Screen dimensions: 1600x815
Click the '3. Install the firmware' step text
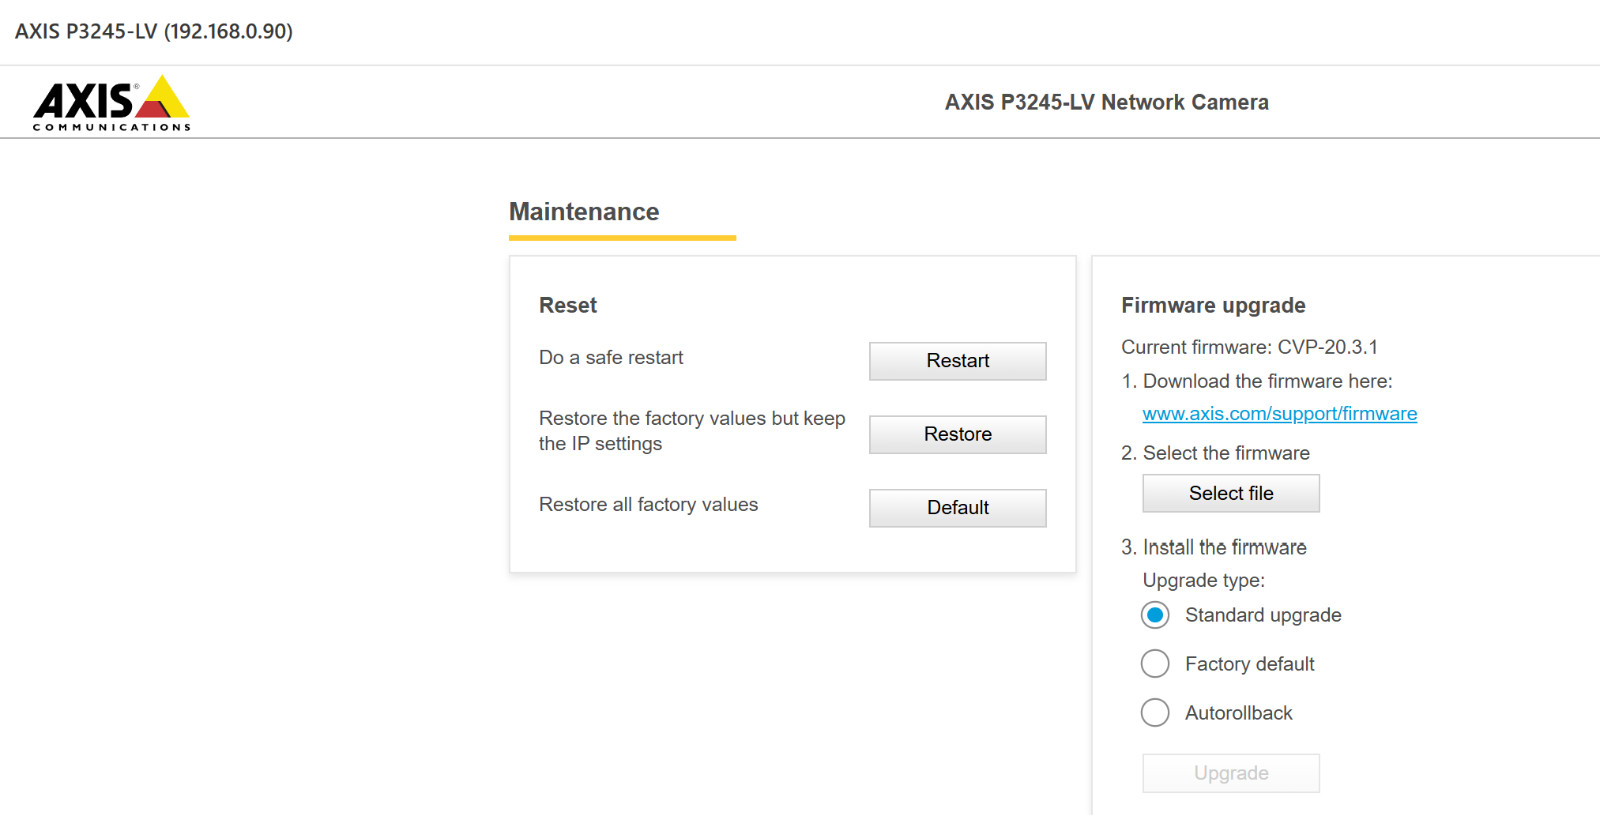(x=1214, y=547)
